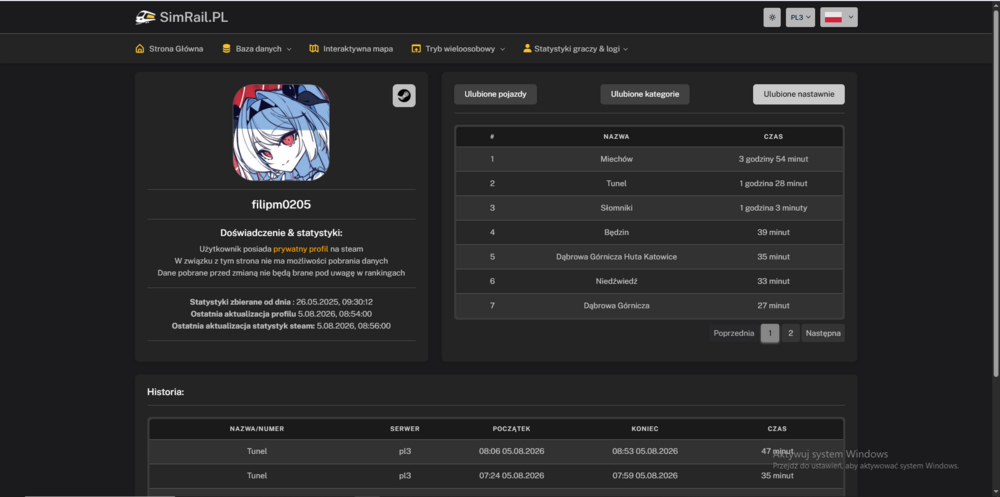This screenshot has width=1000, height=497.
Task: Click the NAZWA column header
Action: (x=617, y=137)
